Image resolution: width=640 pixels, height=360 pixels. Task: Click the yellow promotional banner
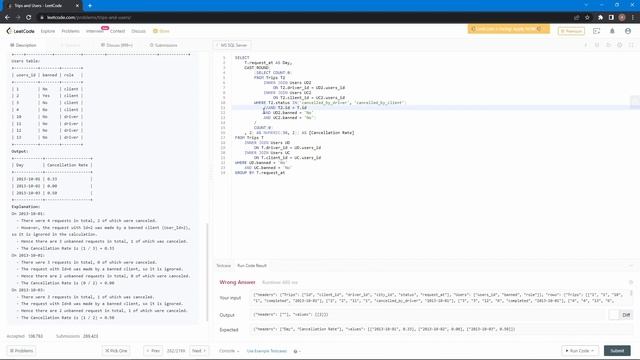click(509, 29)
